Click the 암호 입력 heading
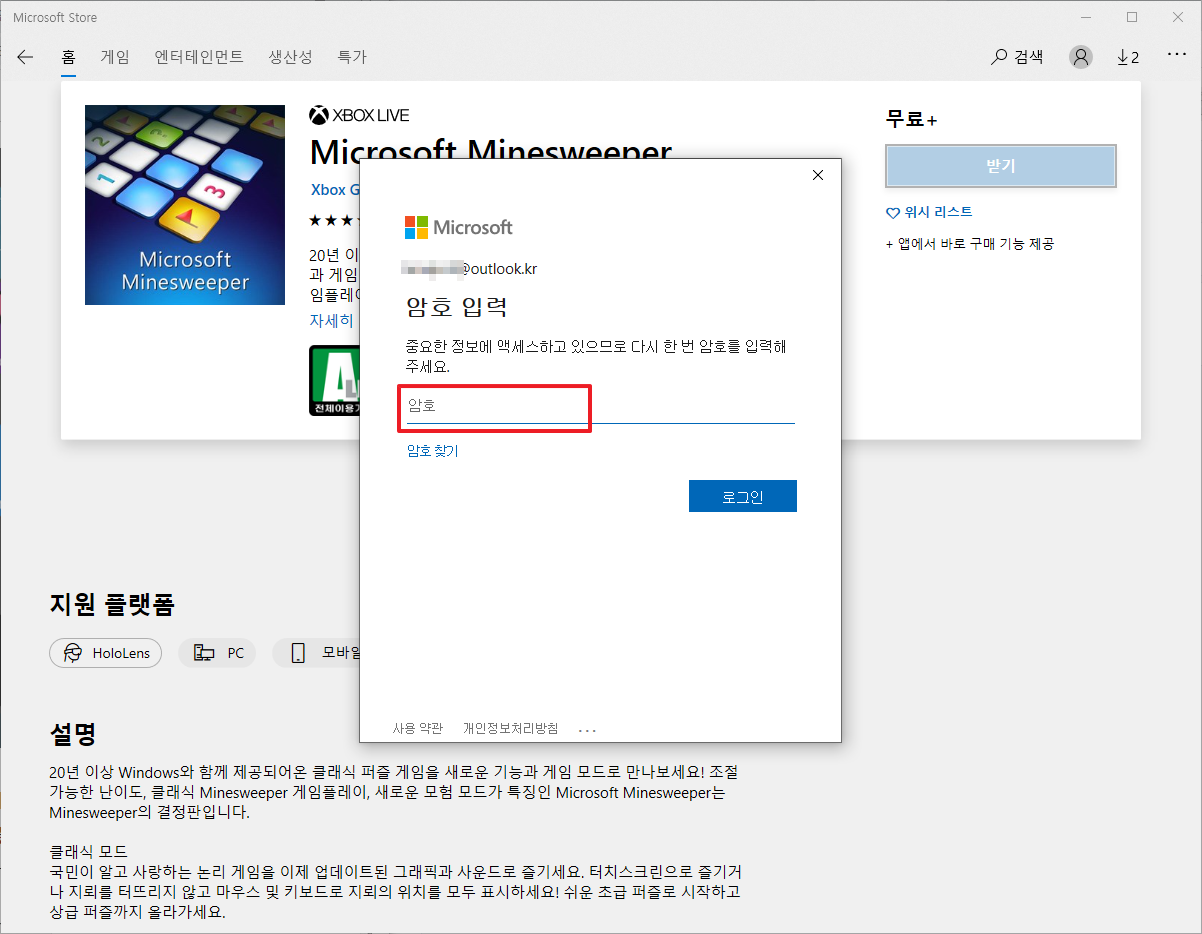This screenshot has width=1202, height=934. [x=457, y=306]
